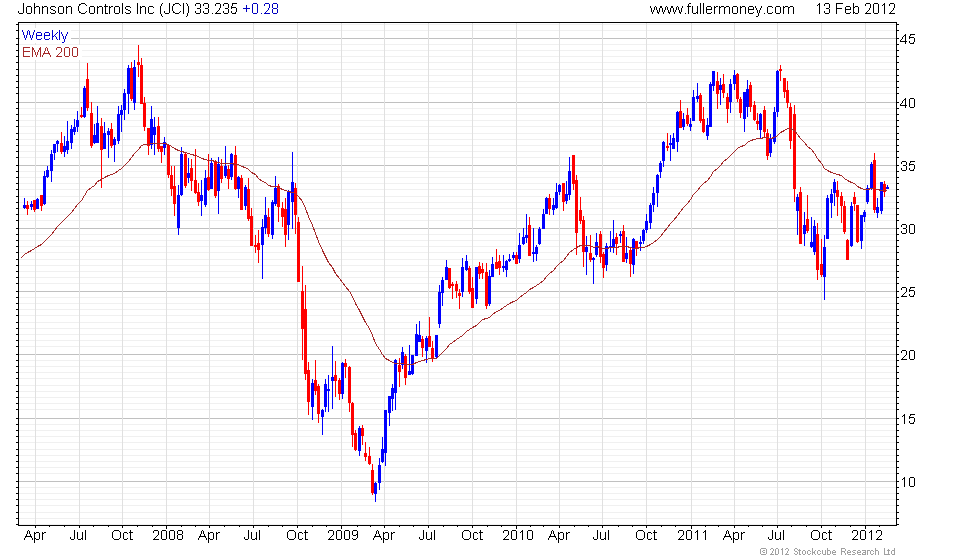Image resolution: width=980 pixels, height=560 pixels.
Task: Click the 25 price axis label
Action: point(908,292)
